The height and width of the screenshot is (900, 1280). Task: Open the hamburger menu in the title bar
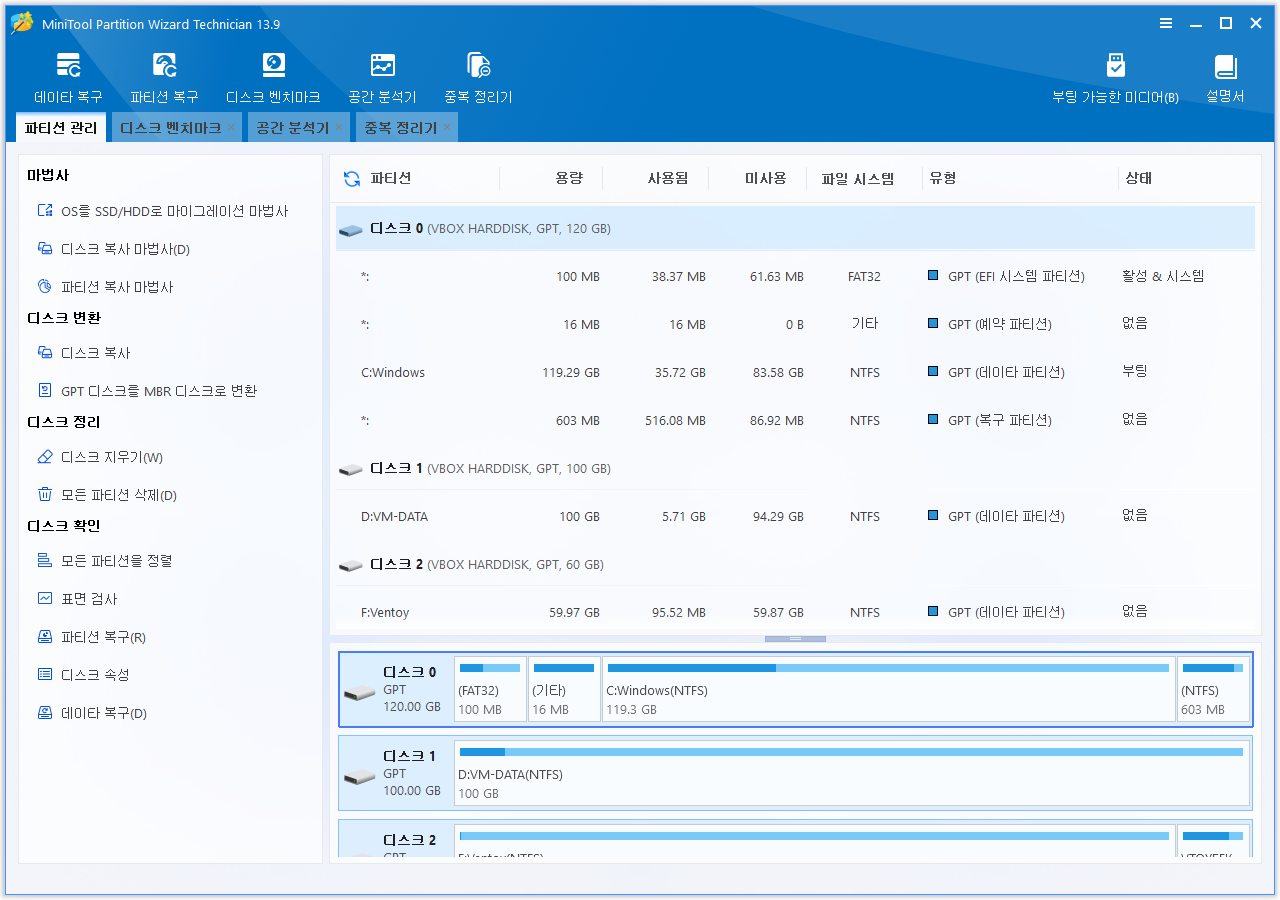(1166, 23)
